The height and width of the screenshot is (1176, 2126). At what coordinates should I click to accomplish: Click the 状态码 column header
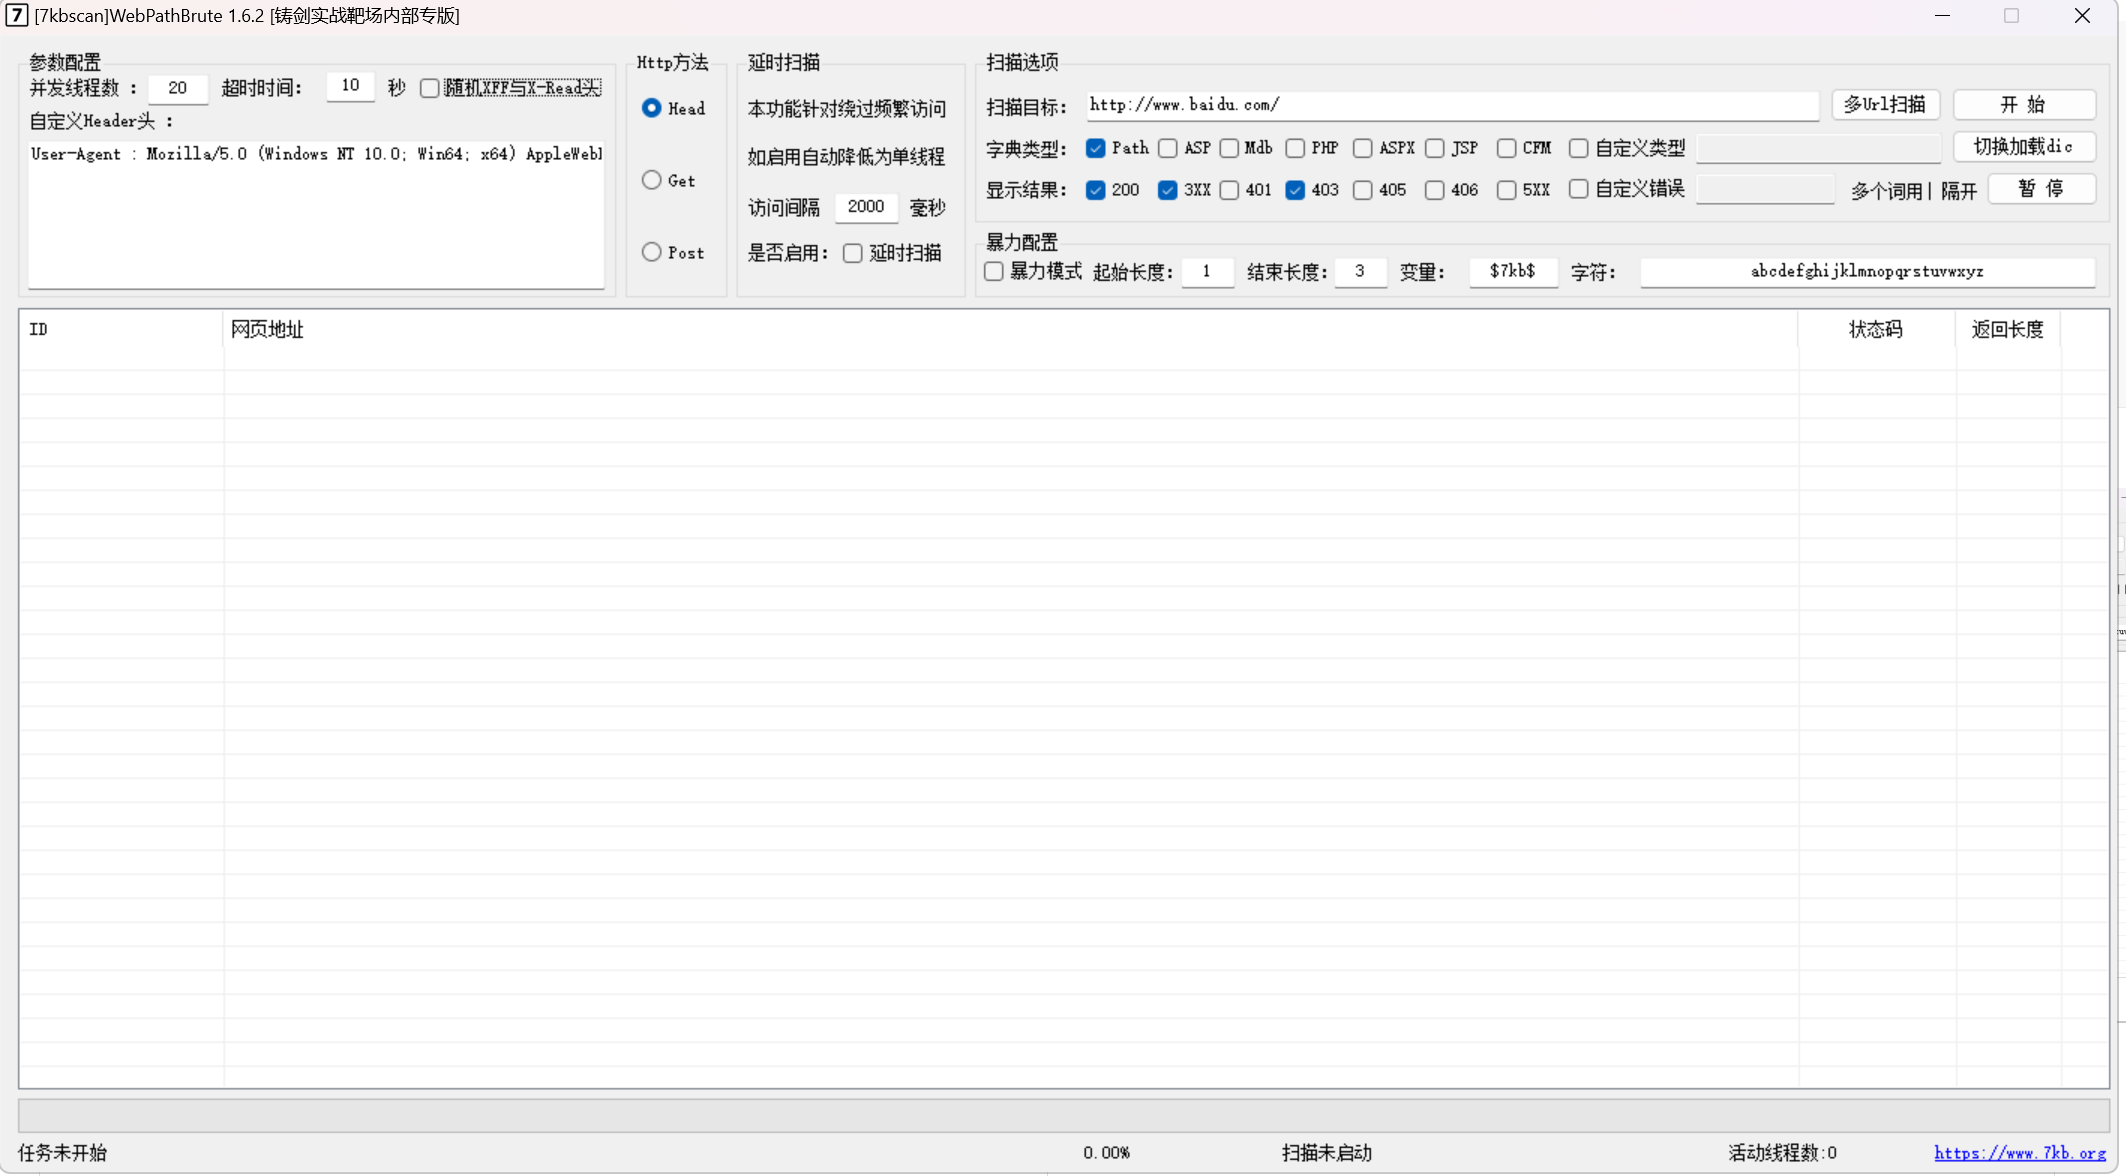1875,329
